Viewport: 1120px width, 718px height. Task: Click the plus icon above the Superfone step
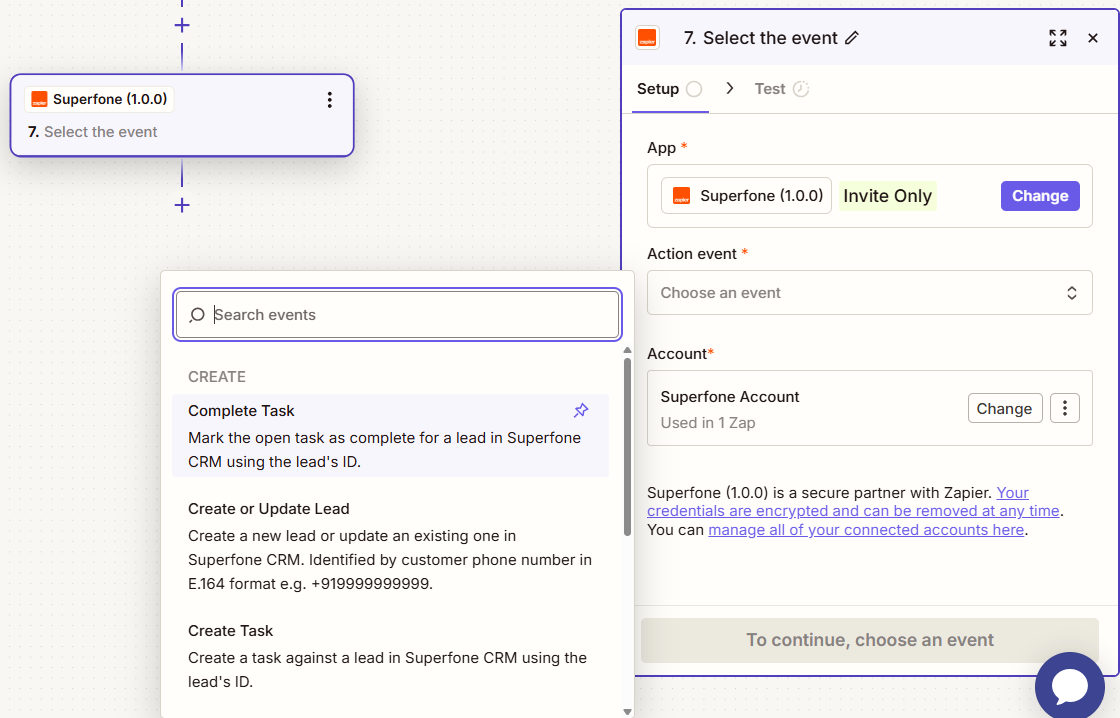click(x=182, y=26)
